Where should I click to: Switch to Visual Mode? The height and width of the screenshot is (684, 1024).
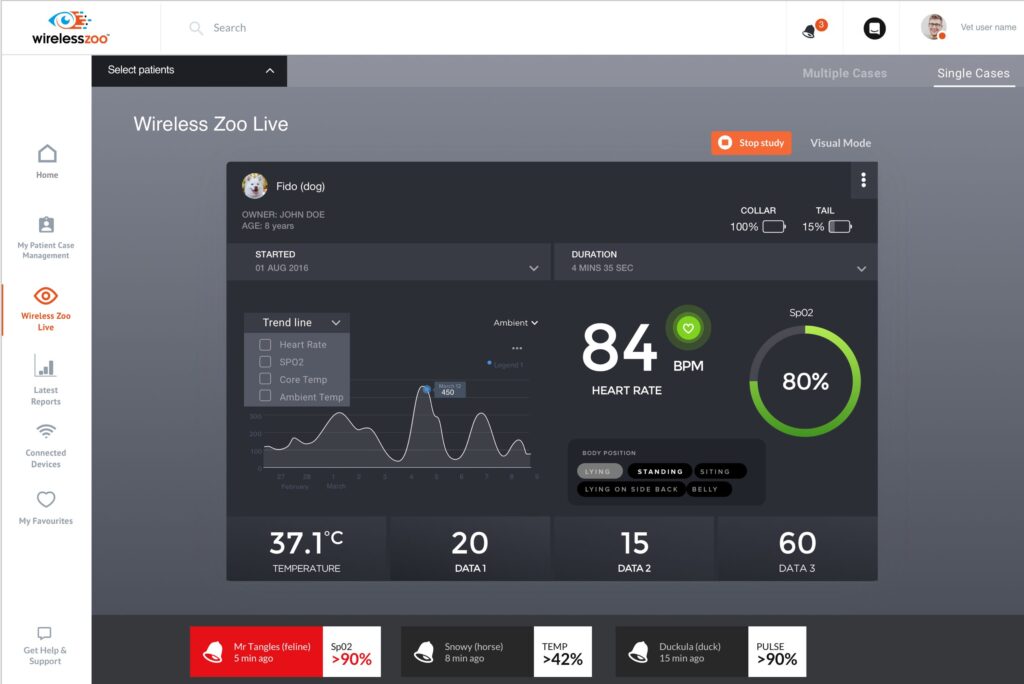840,143
